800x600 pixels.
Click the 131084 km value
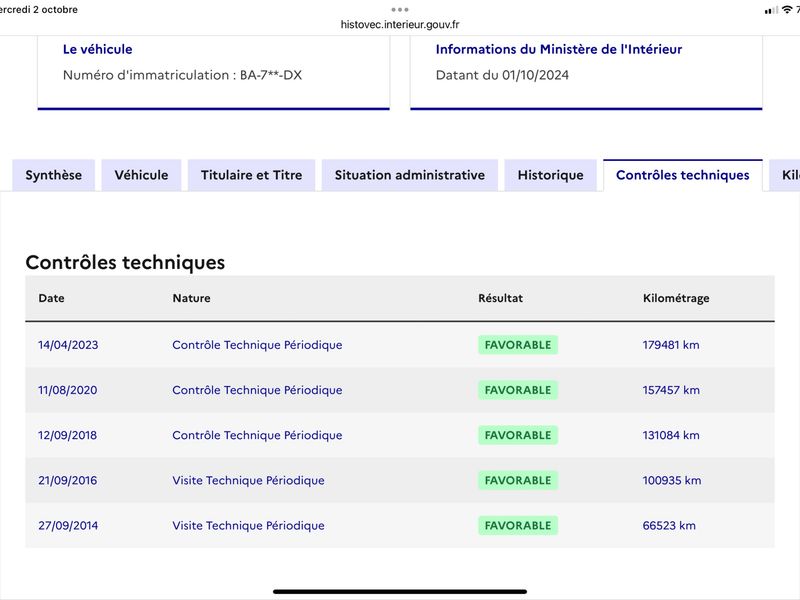click(671, 435)
